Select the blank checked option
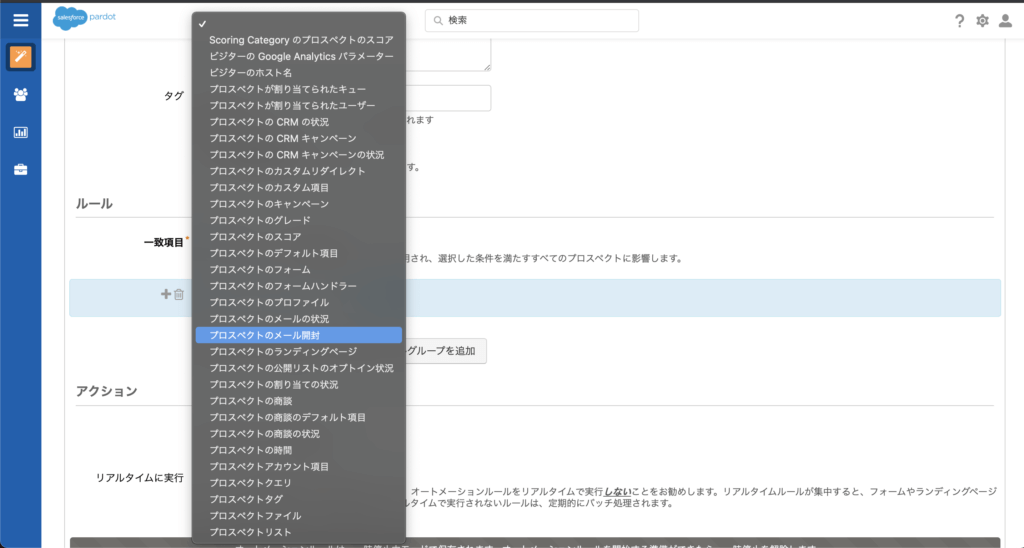 pyautogui.click(x=298, y=24)
